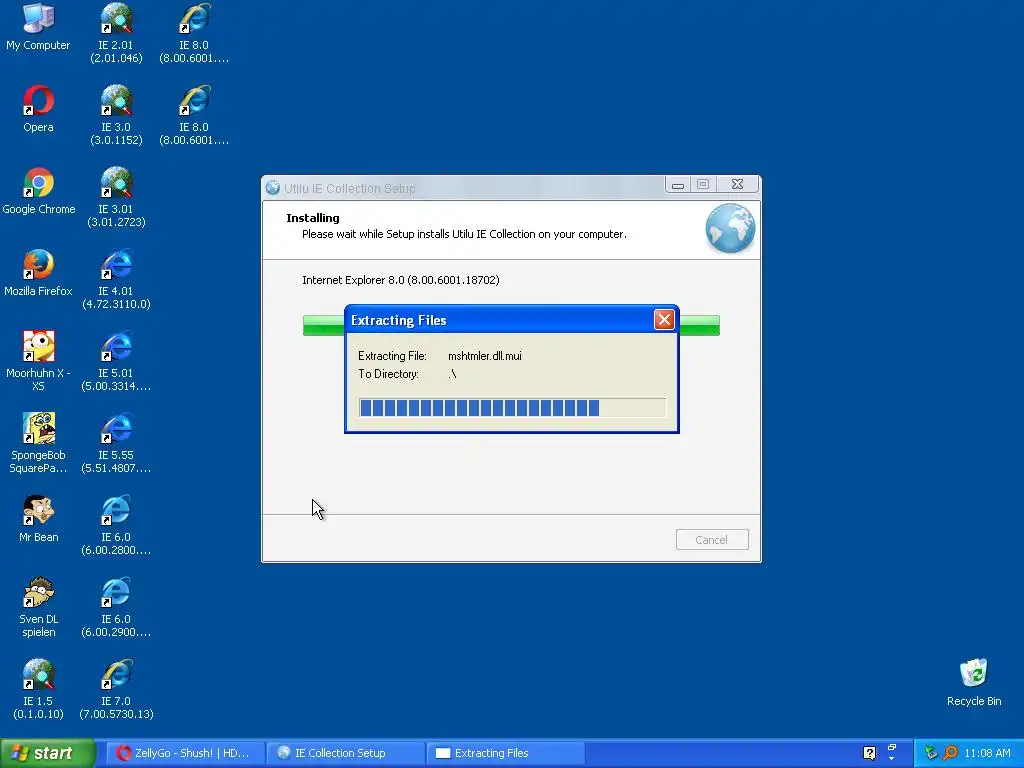Image resolution: width=1024 pixels, height=768 pixels.
Task: Select the Google Chrome desktop shortcut
Action: click(x=39, y=191)
